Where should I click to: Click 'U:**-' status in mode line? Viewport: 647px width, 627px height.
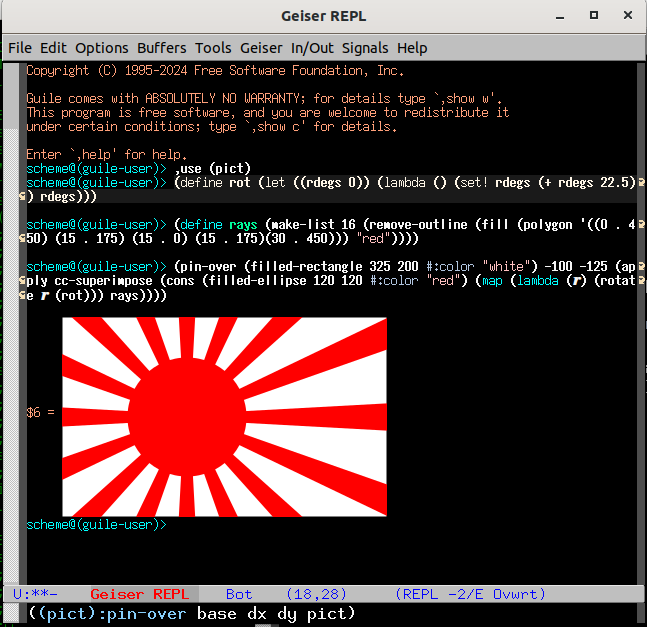35,594
